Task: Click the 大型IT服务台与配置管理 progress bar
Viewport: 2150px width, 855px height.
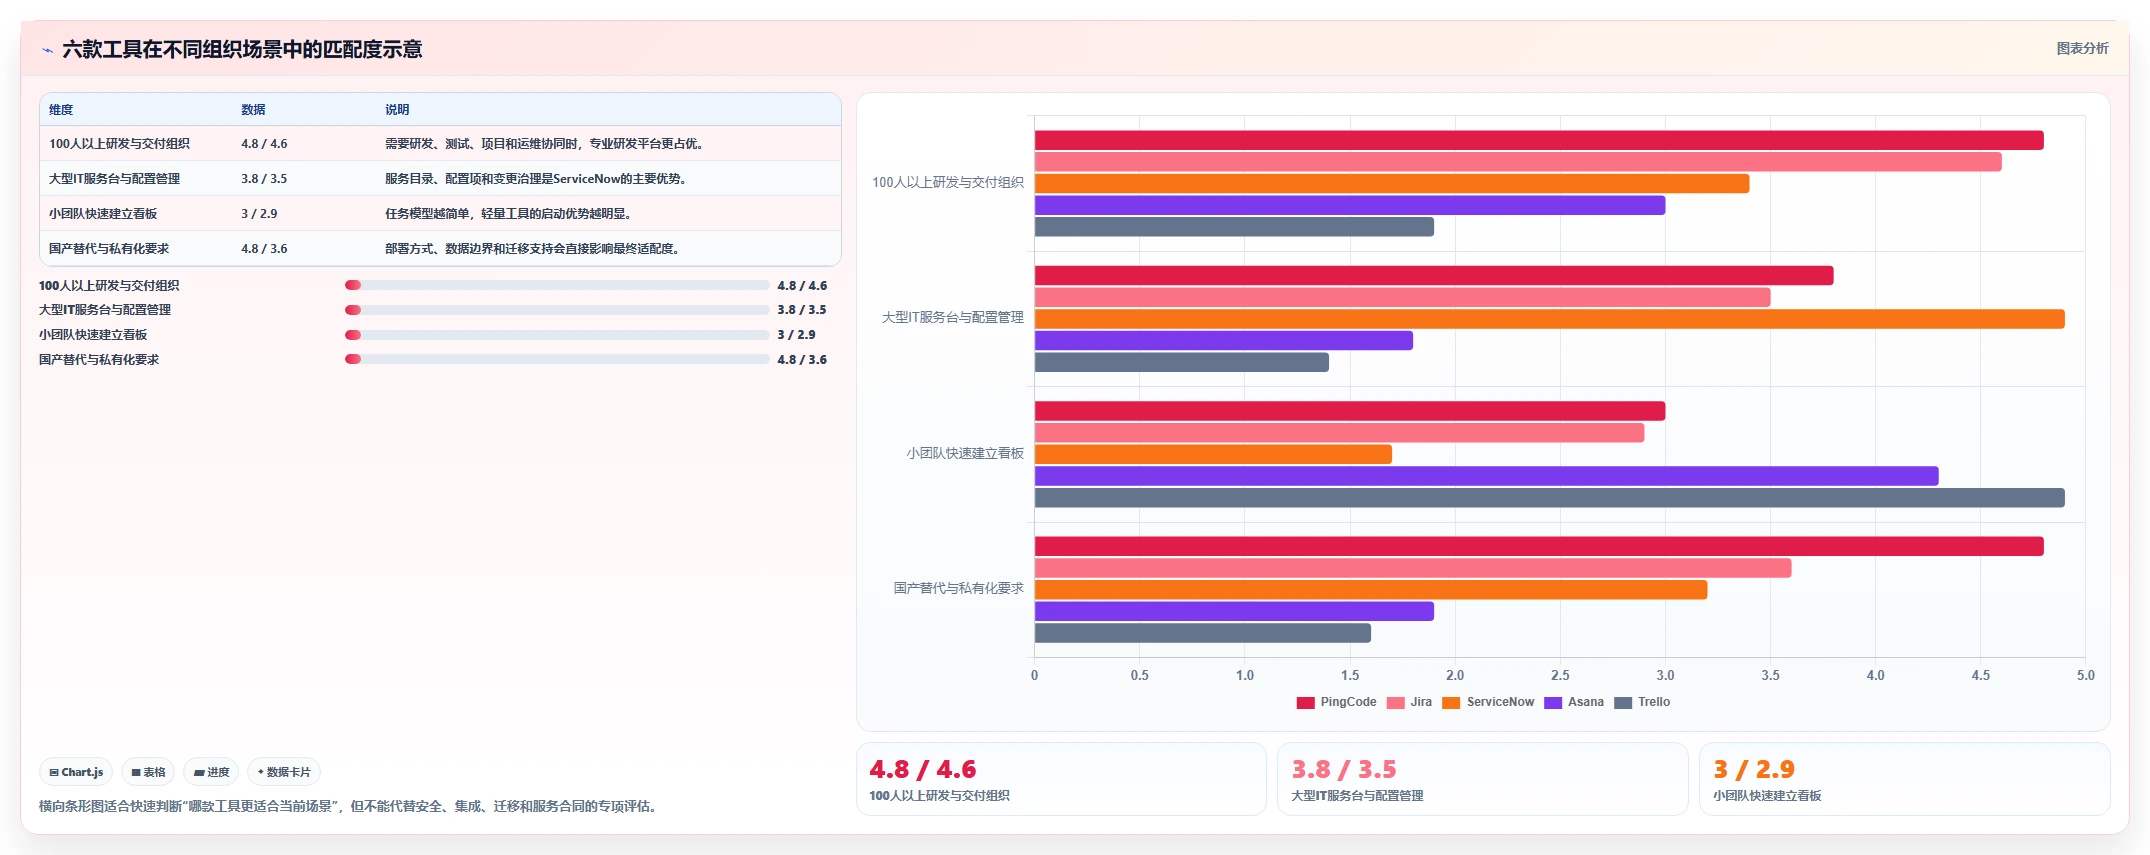Action: click(x=557, y=310)
